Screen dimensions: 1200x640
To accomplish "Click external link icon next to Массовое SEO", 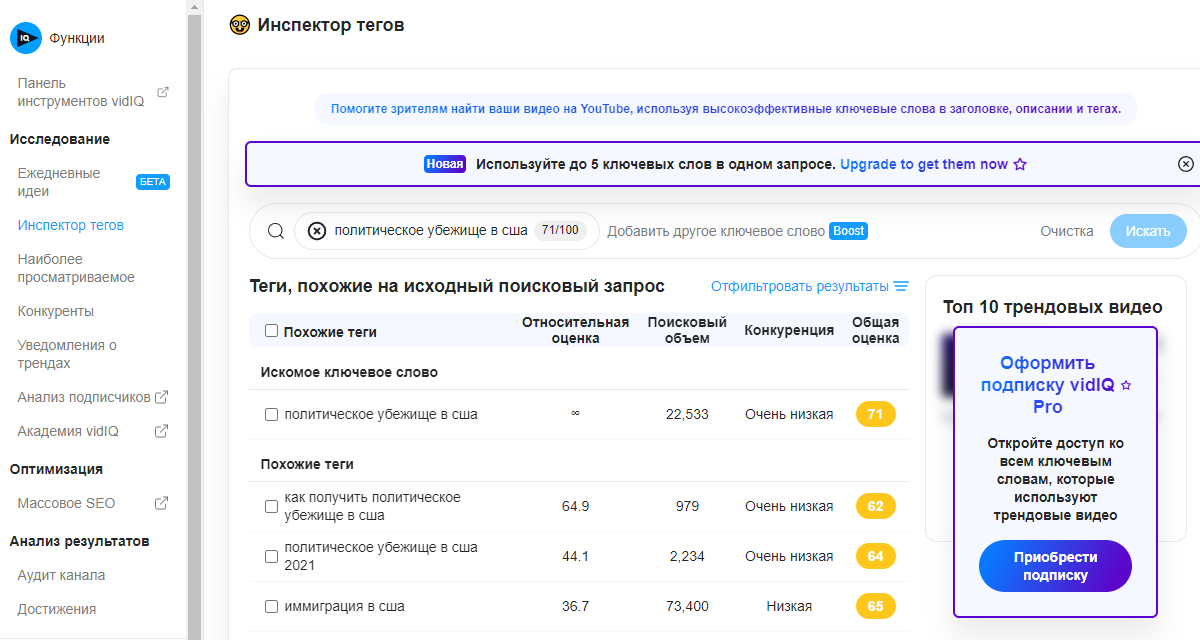I will pos(161,503).
